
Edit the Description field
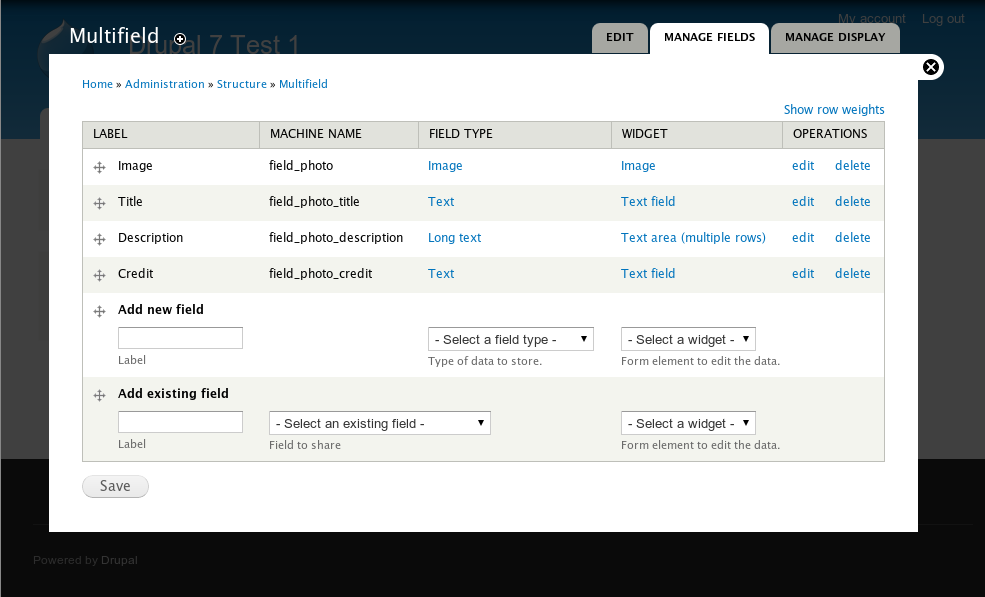[x=803, y=238]
